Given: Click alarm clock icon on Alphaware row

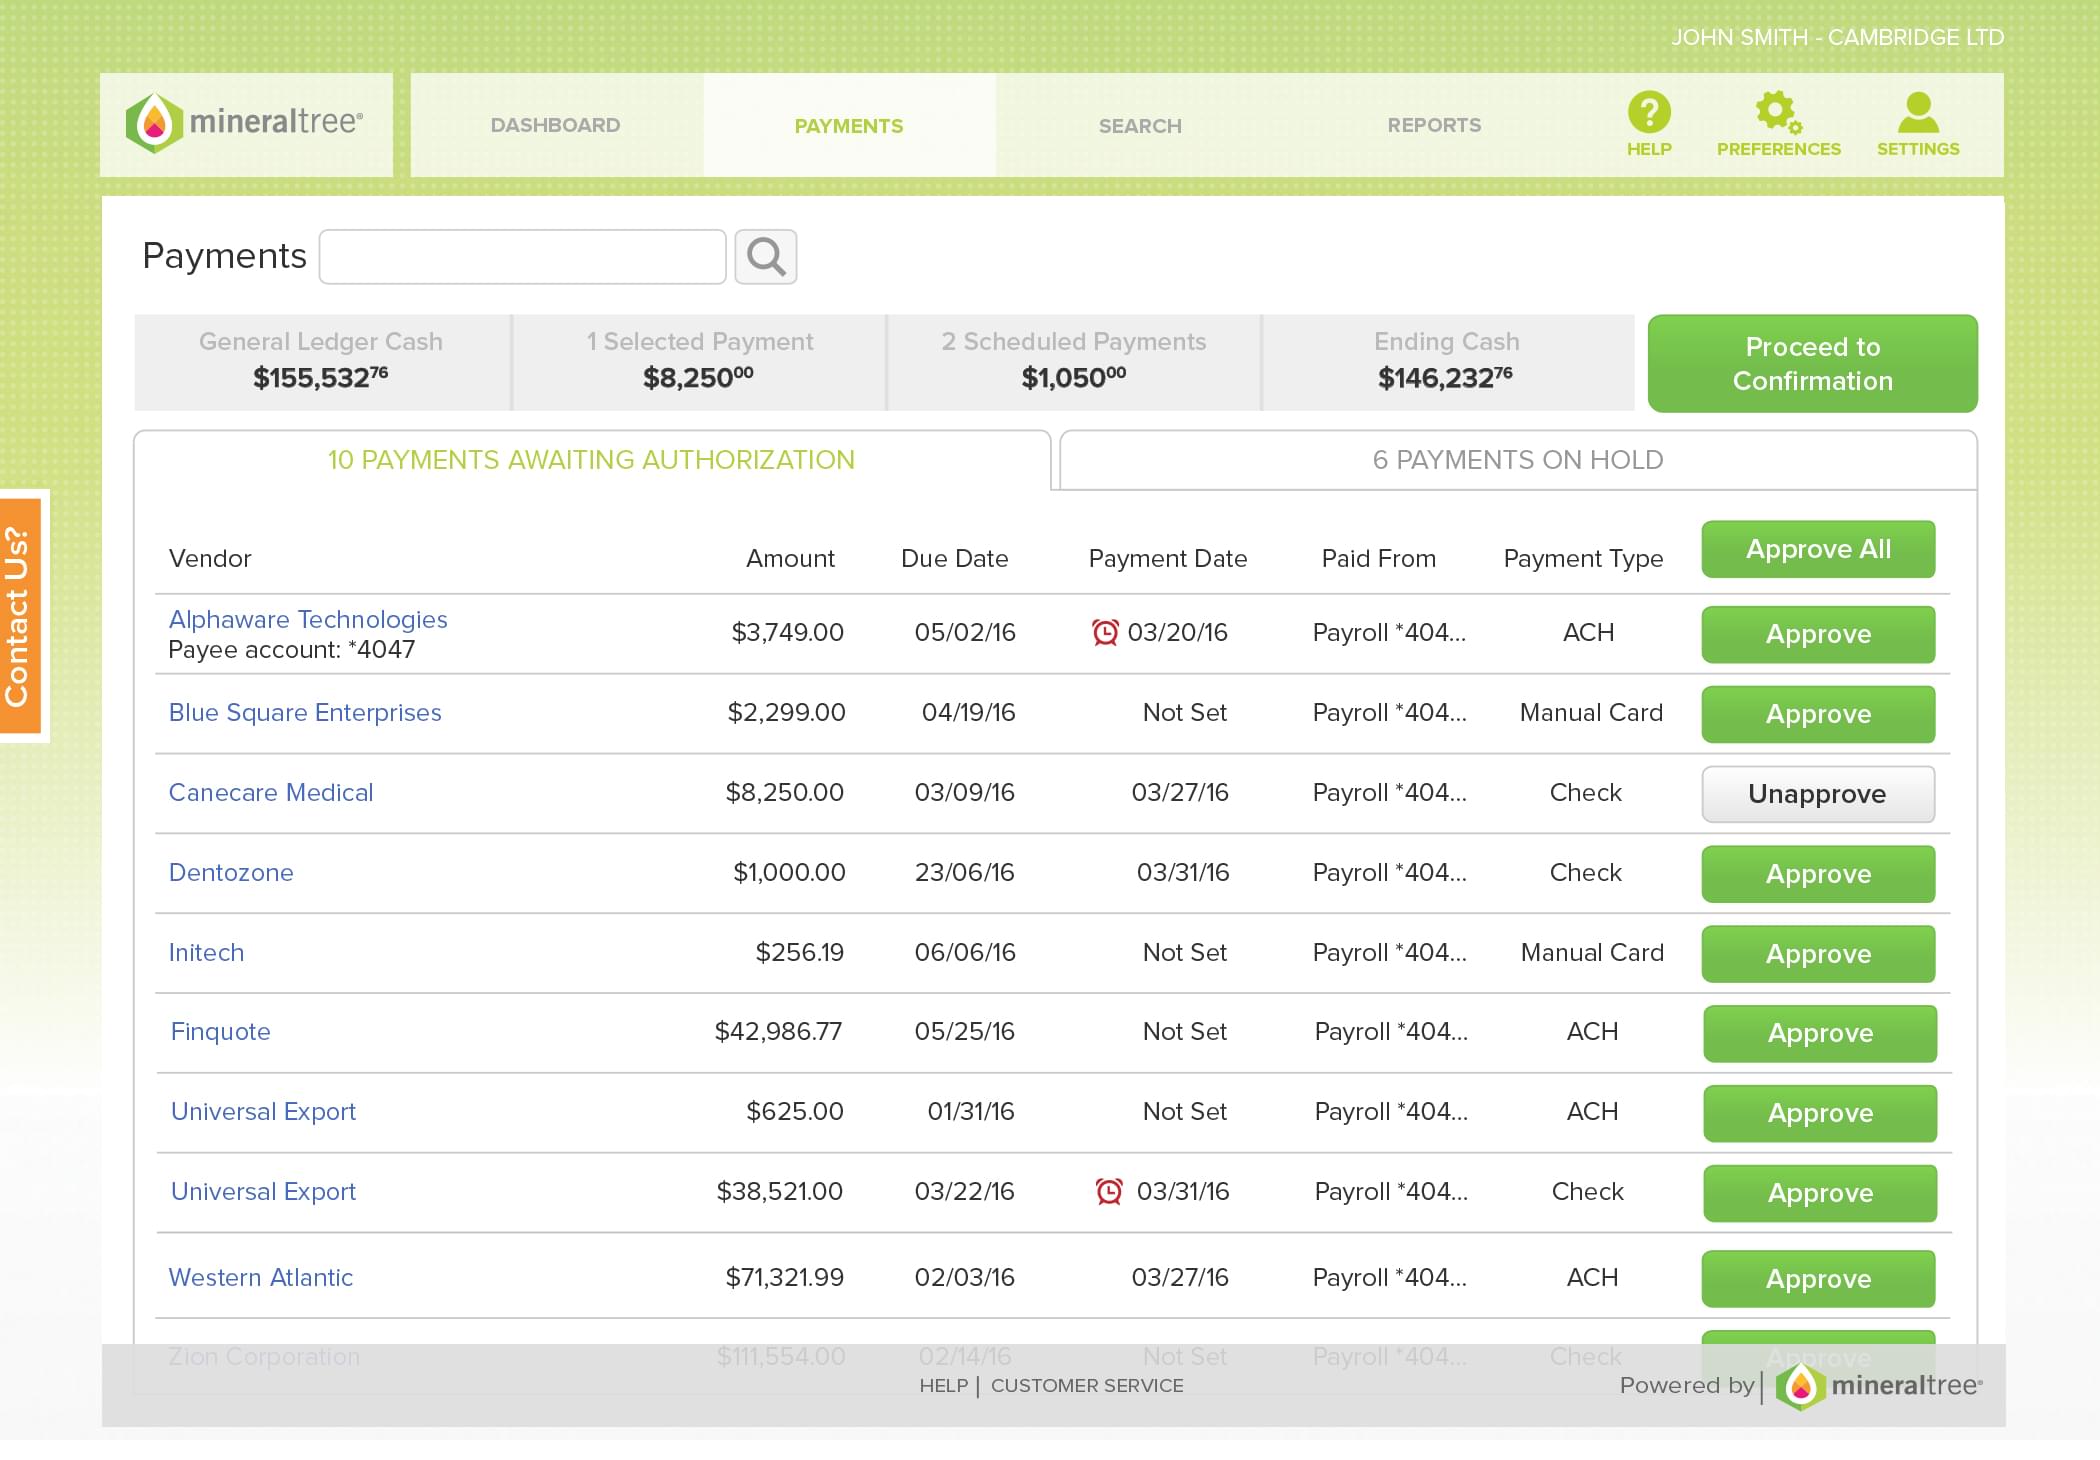Looking at the screenshot, I should pyautogui.click(x=1105, y=632).
